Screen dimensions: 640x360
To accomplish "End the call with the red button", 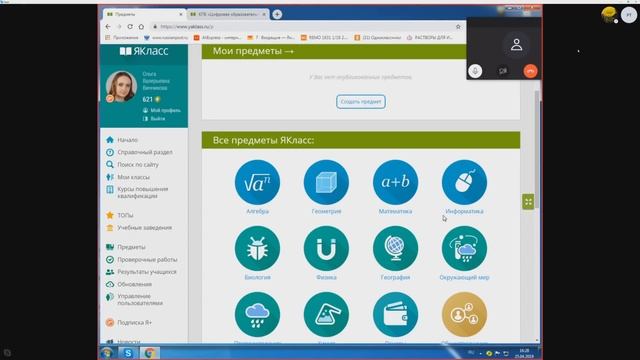I will [530, 71].
